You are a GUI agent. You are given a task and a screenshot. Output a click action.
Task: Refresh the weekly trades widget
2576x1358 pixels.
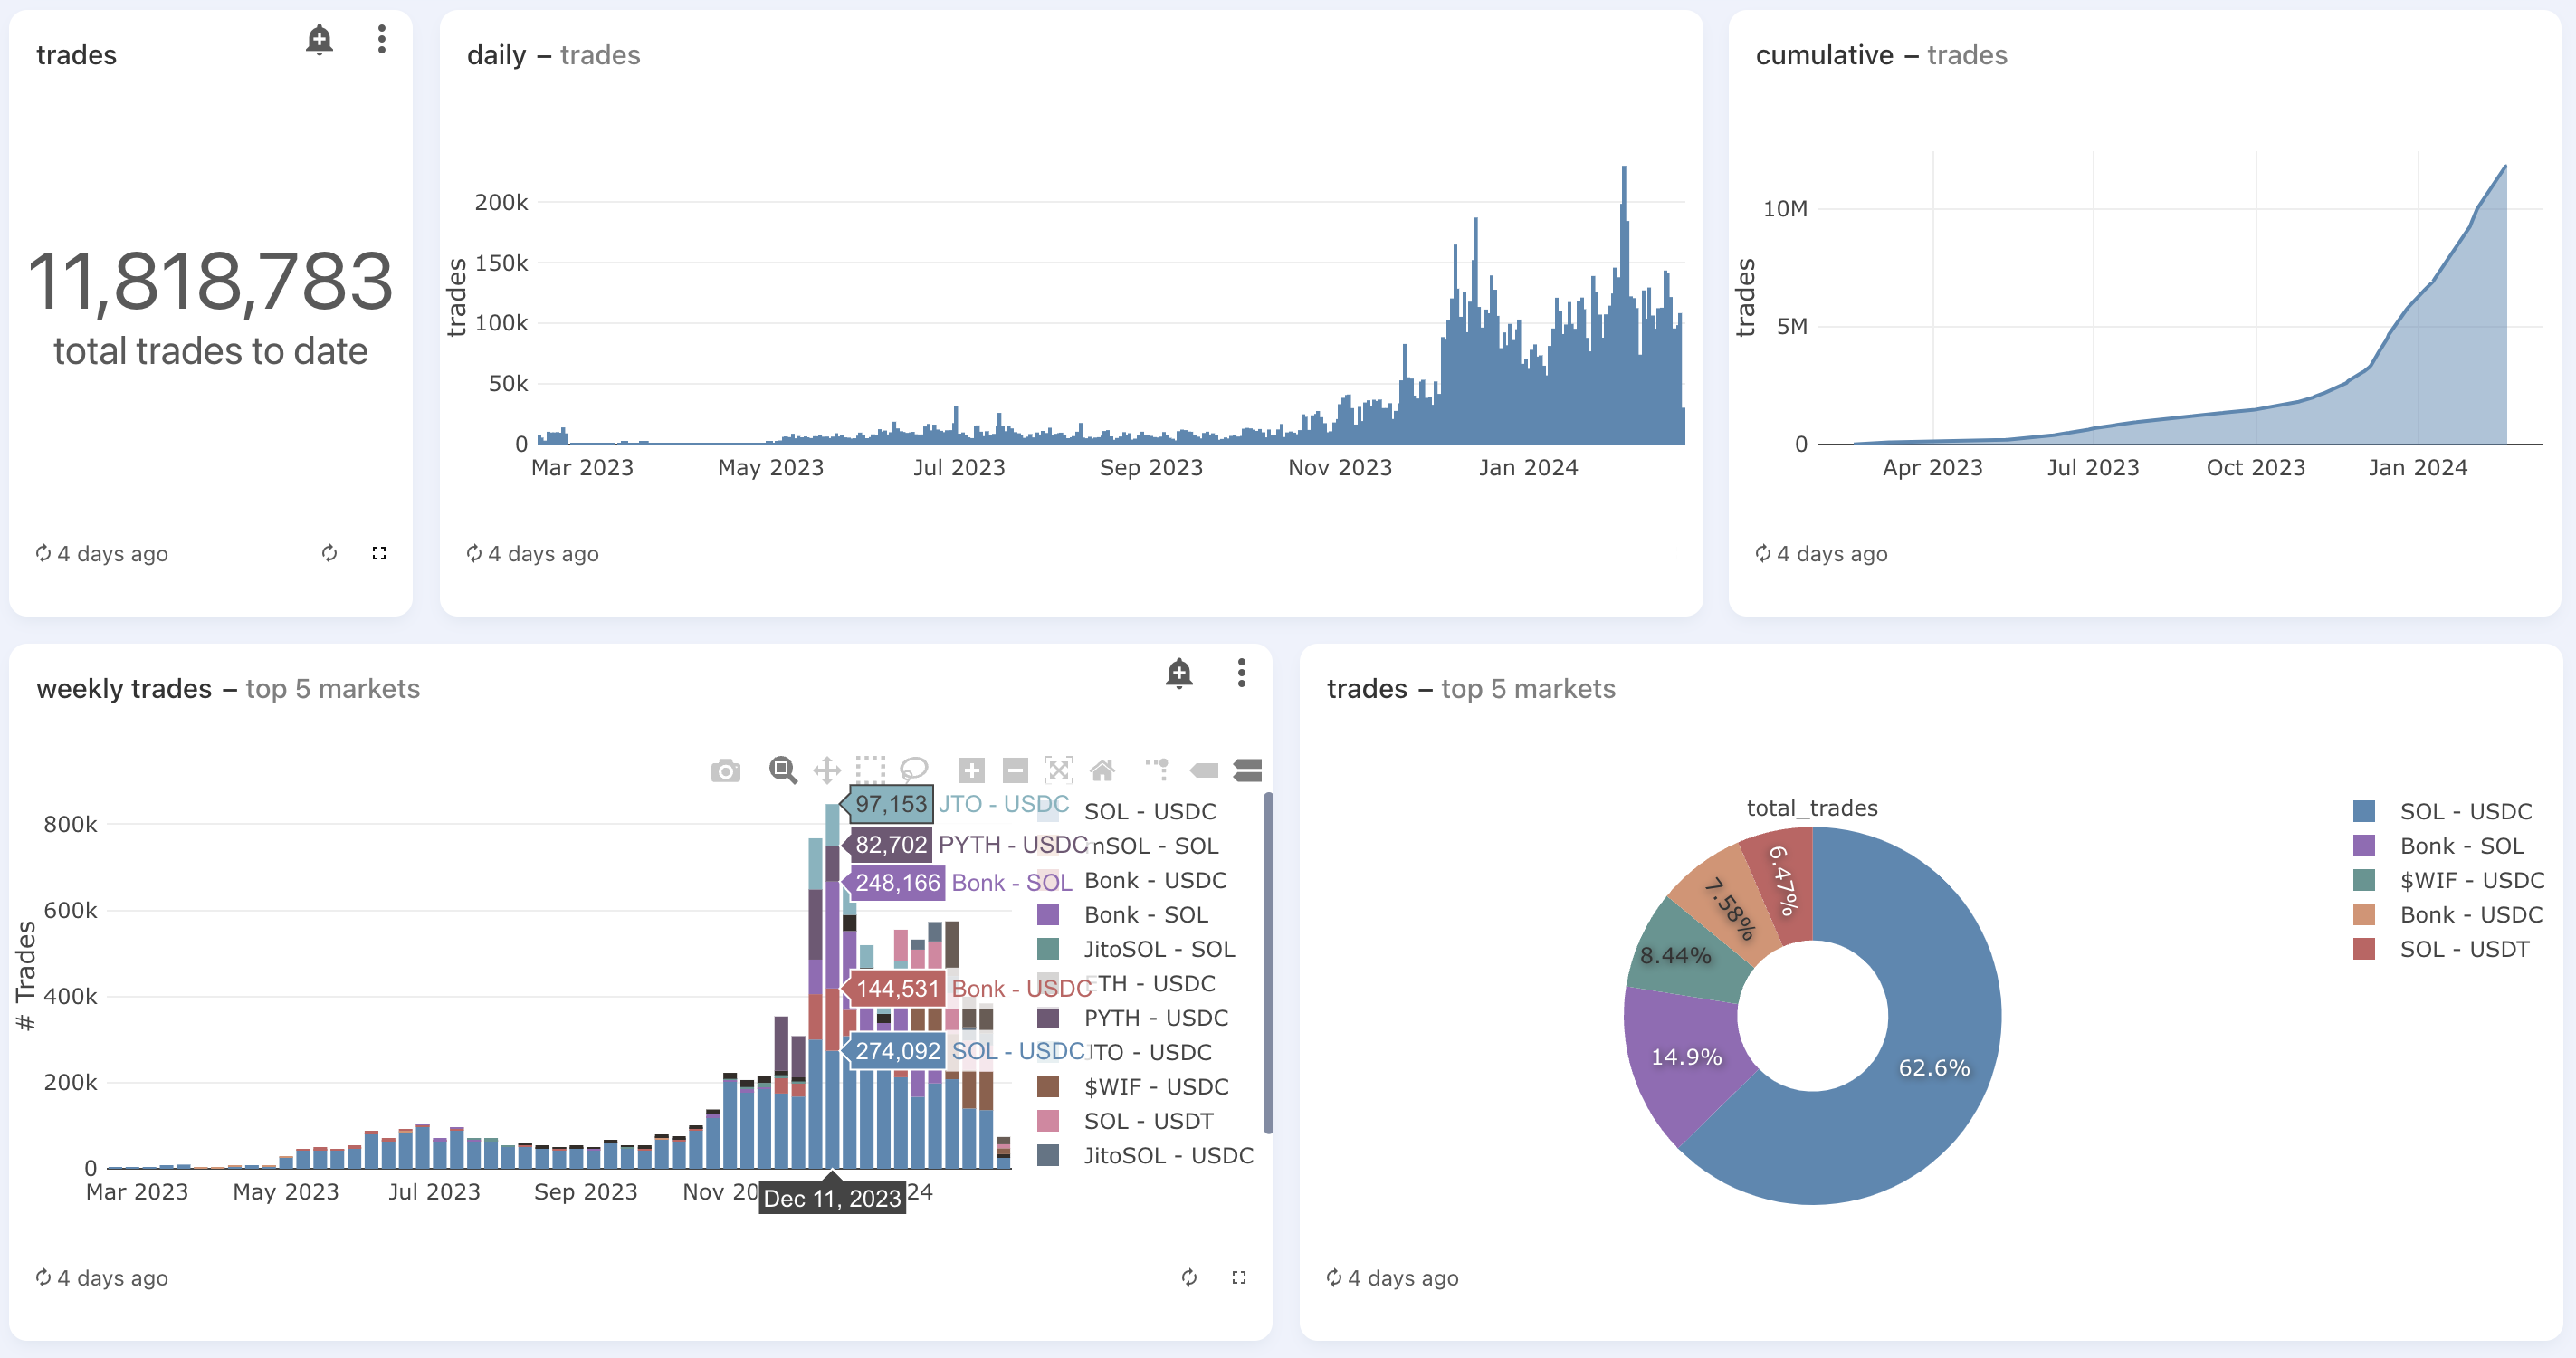pyautogui.click(x=1189, y=1277)
